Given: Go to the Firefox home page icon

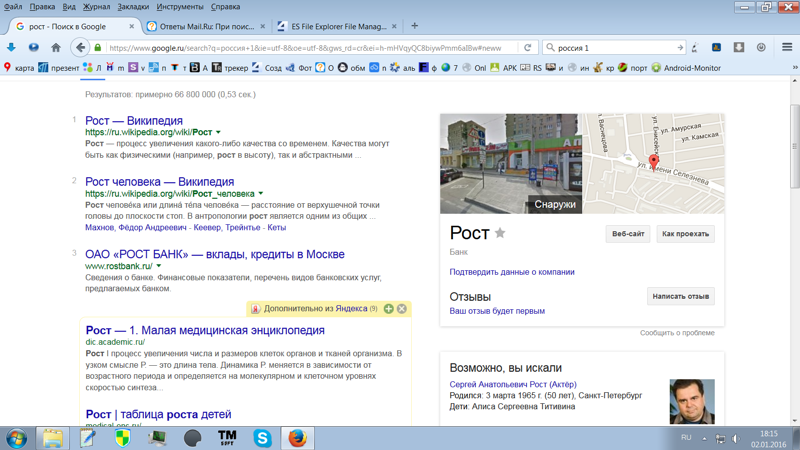Looking at the screenshot, I should click(56, 47).
